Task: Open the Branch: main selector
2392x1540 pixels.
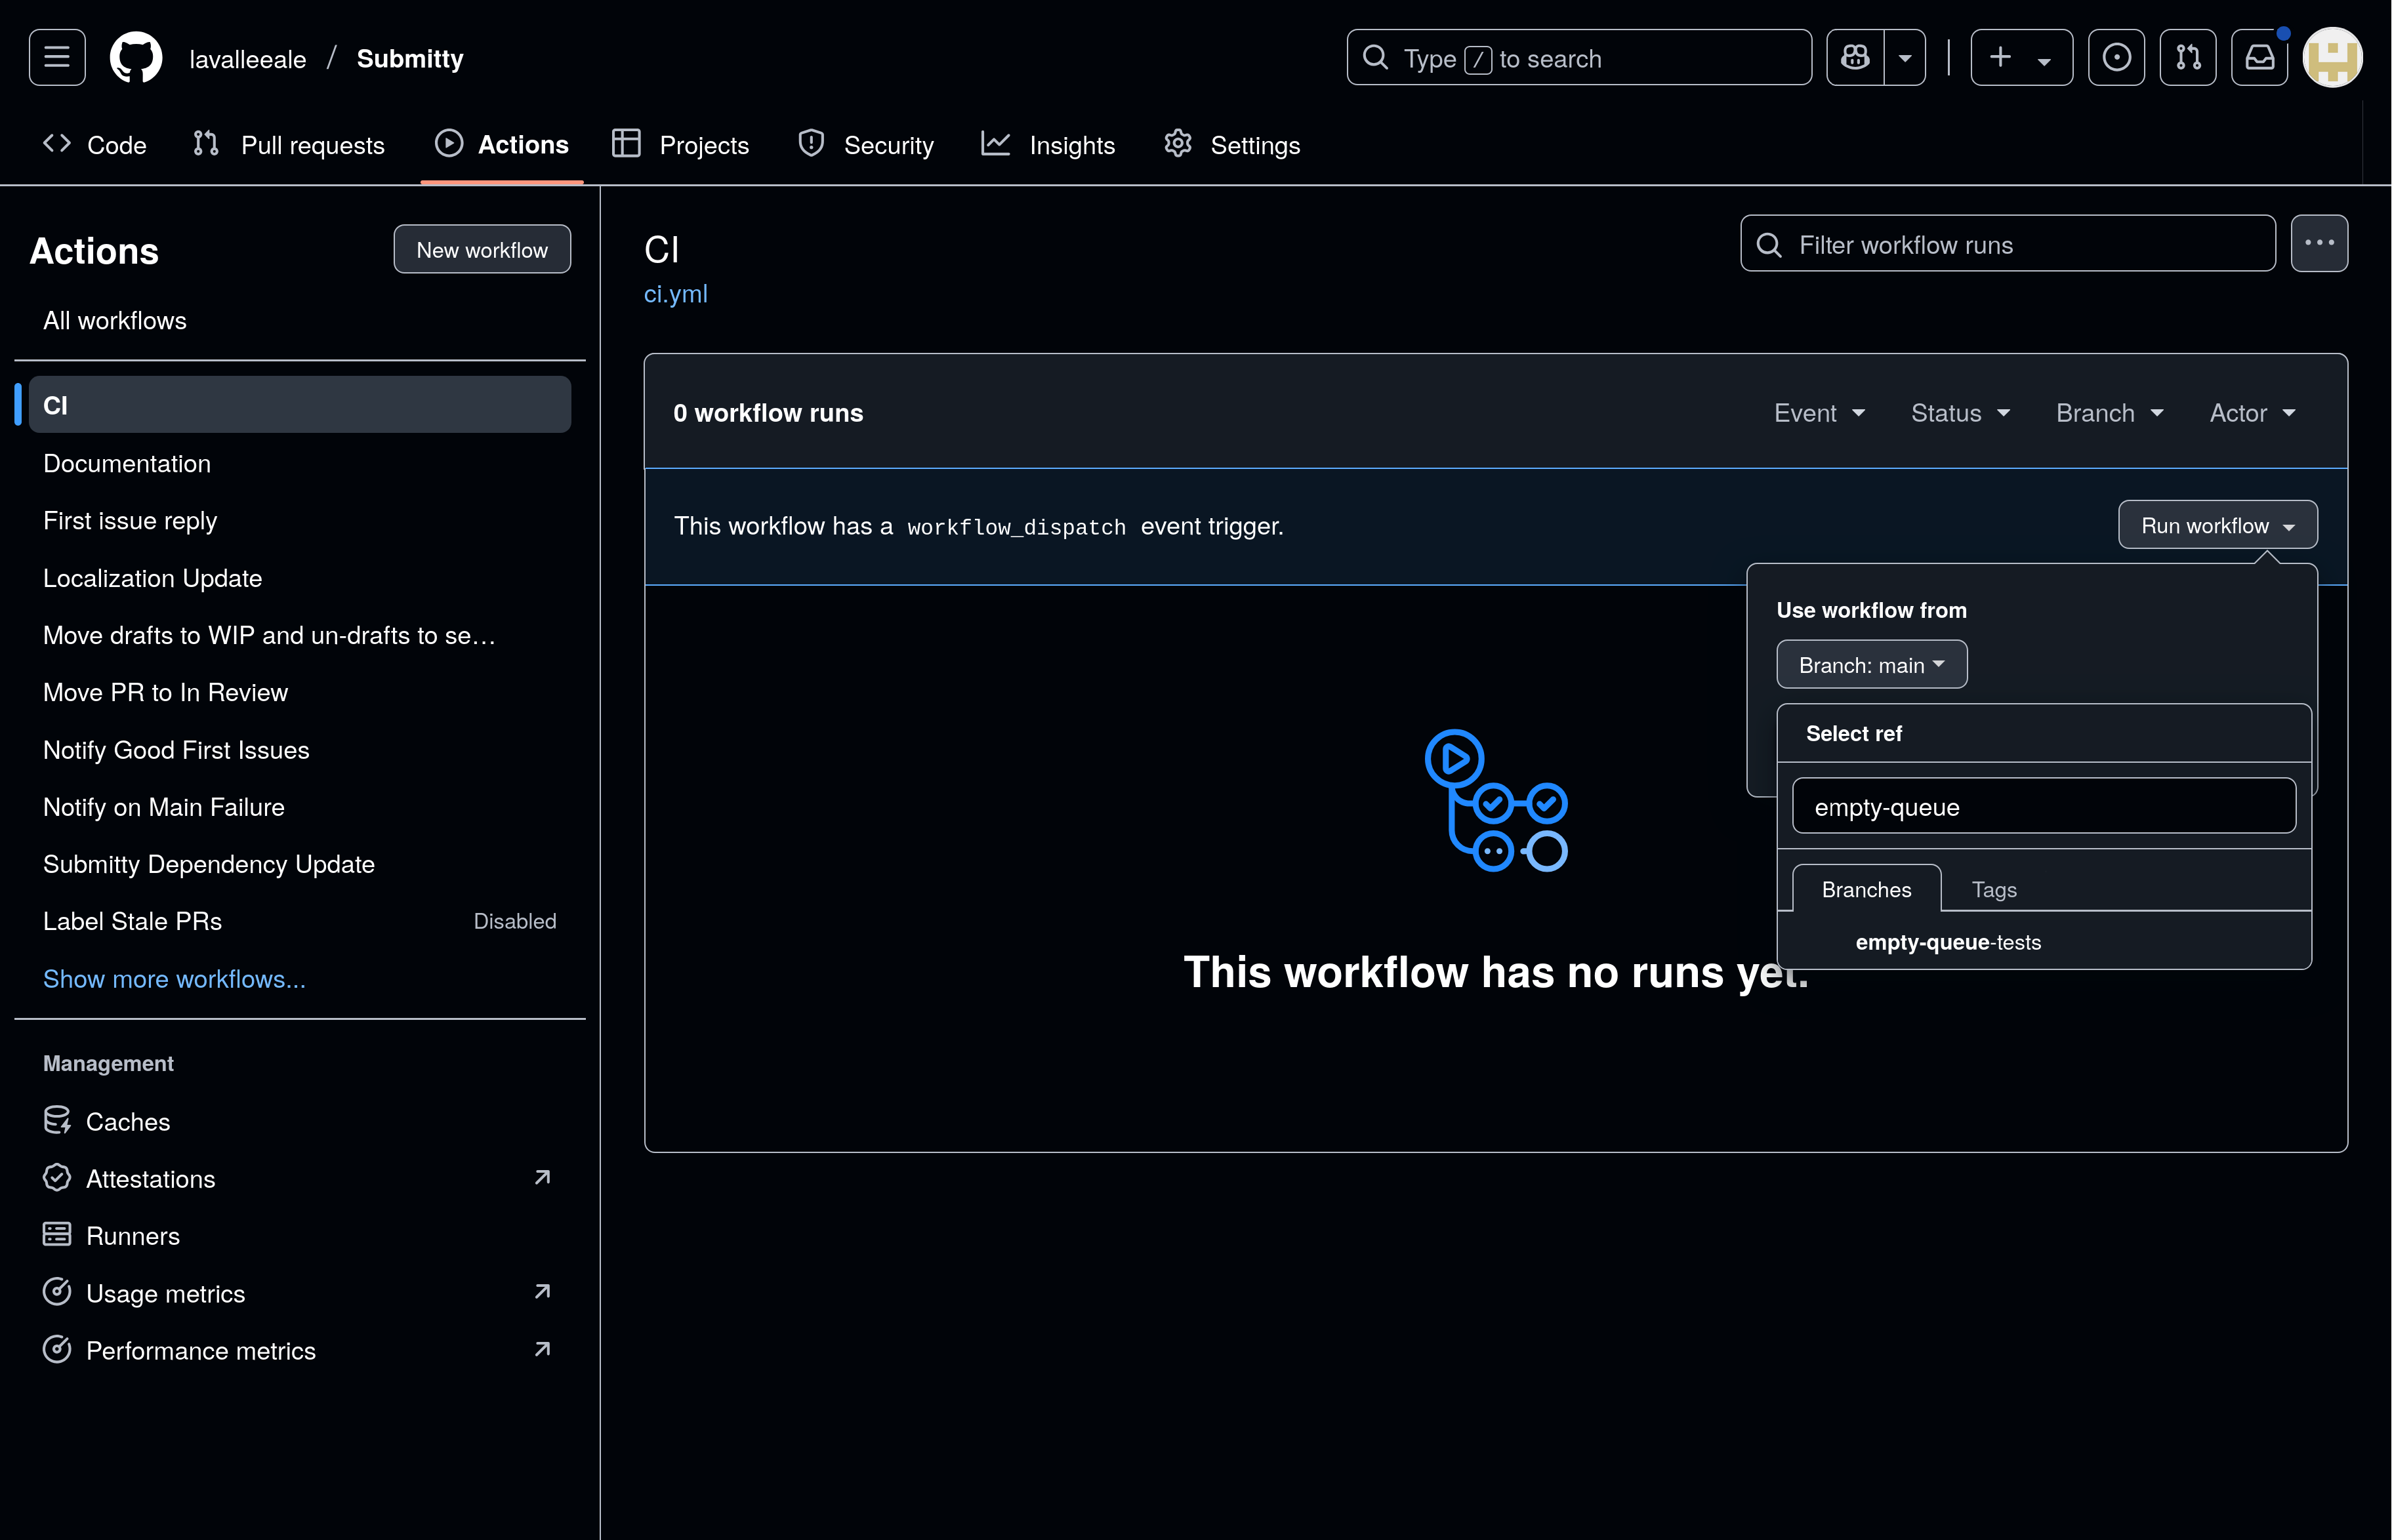Action: (1872, 665)
